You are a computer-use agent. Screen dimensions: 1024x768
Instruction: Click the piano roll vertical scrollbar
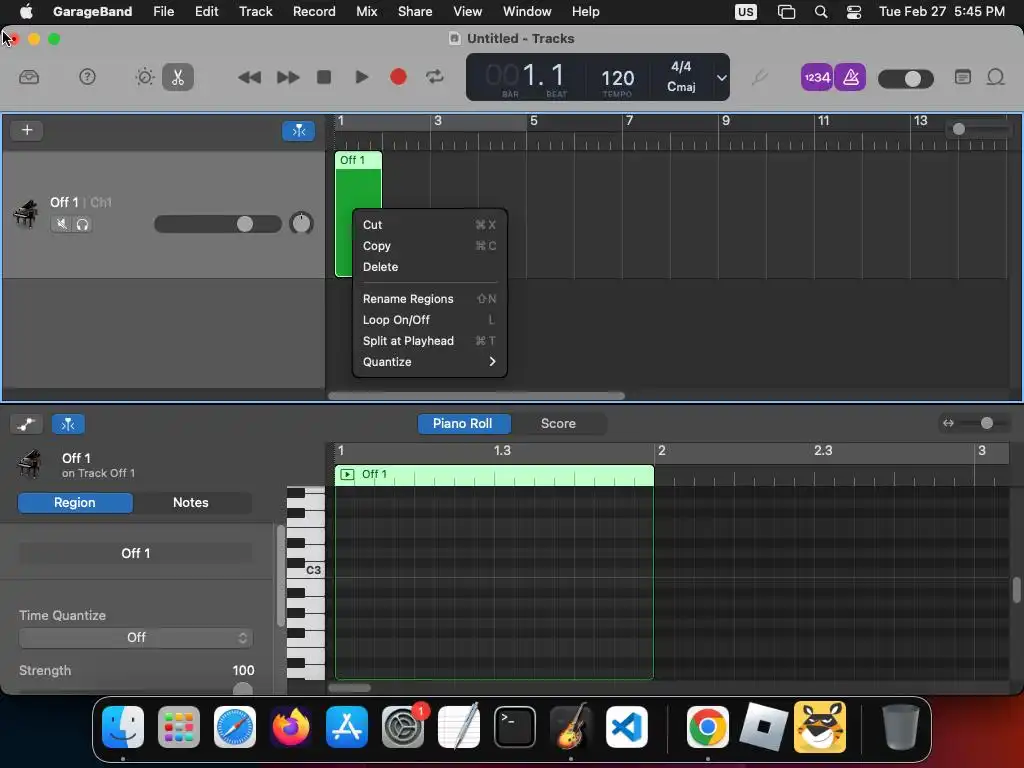tap(1016, 590)
